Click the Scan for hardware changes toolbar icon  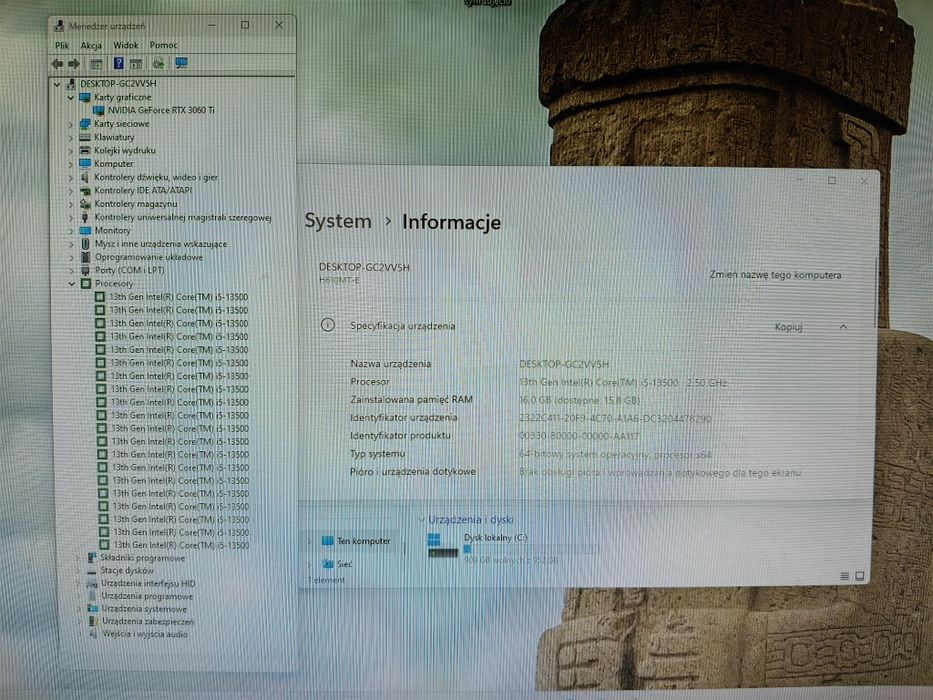pyautogui.click(x=158, y=63)
